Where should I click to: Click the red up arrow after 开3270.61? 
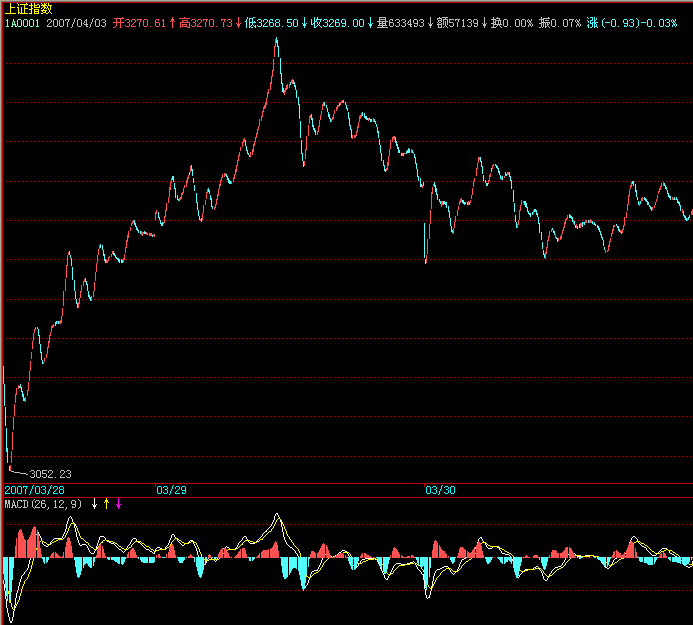172,21
